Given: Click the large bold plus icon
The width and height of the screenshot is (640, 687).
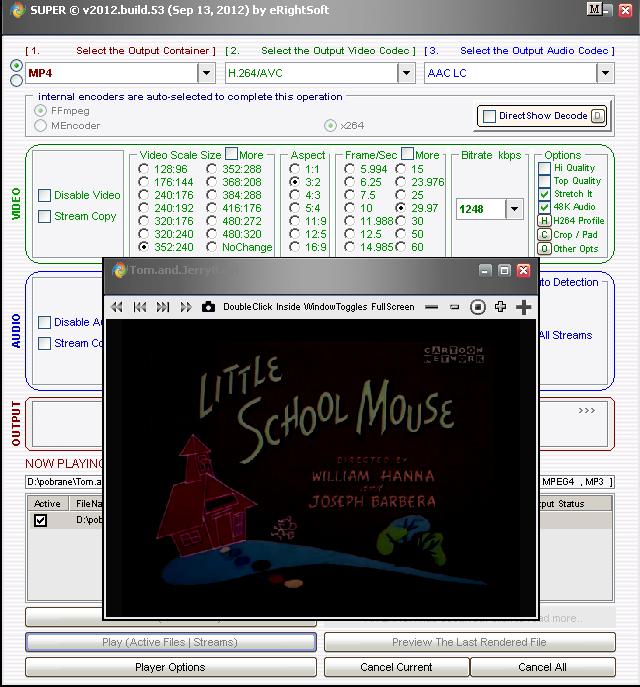Looking at the screenshot, I should 523,307.
